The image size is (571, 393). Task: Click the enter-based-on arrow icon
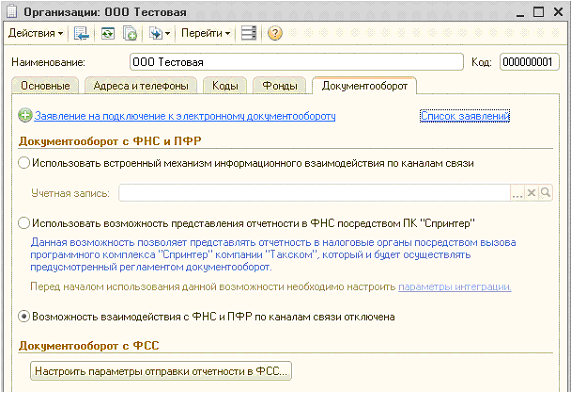(x=156, y=33)
